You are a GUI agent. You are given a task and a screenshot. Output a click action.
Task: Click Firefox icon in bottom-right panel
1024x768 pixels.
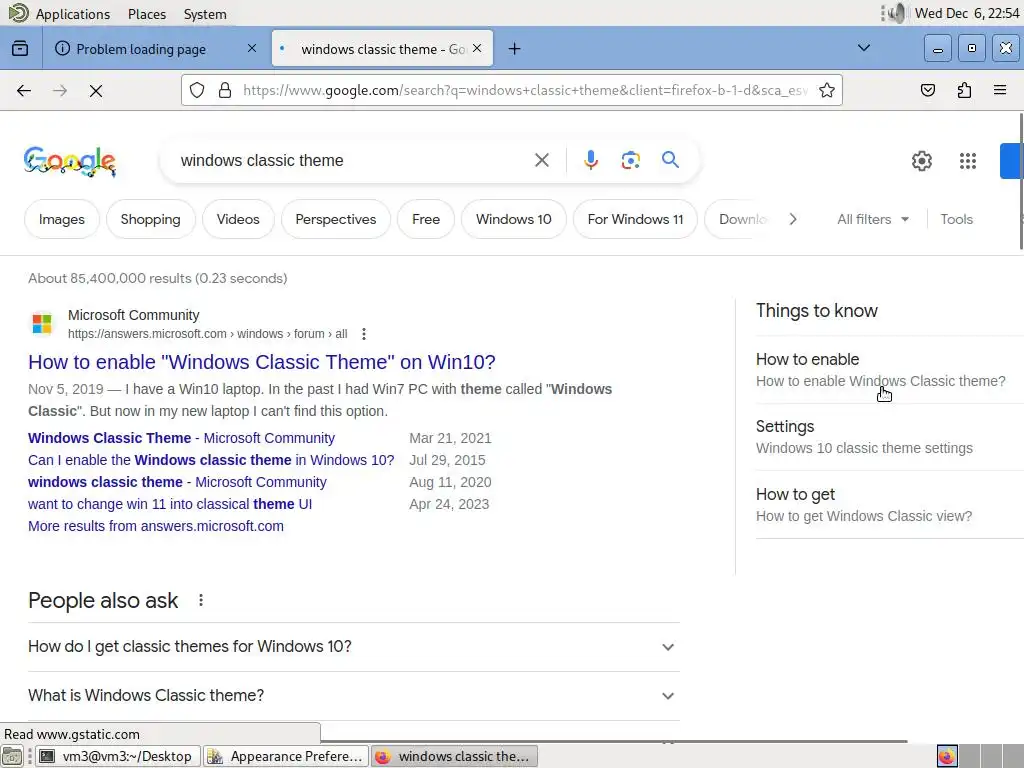pyautogui.click(x=947, y=756)
